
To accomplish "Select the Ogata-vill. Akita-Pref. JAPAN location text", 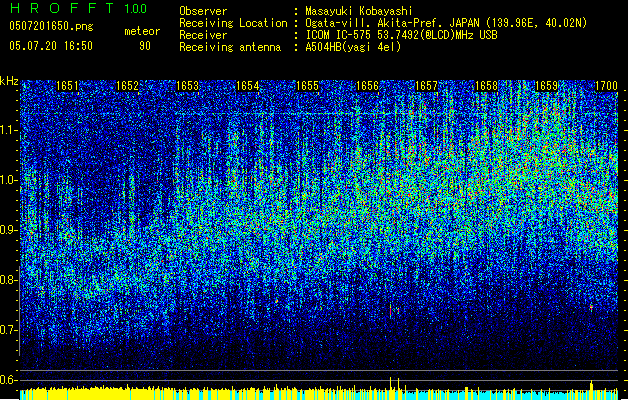I will tap(446, 23).
